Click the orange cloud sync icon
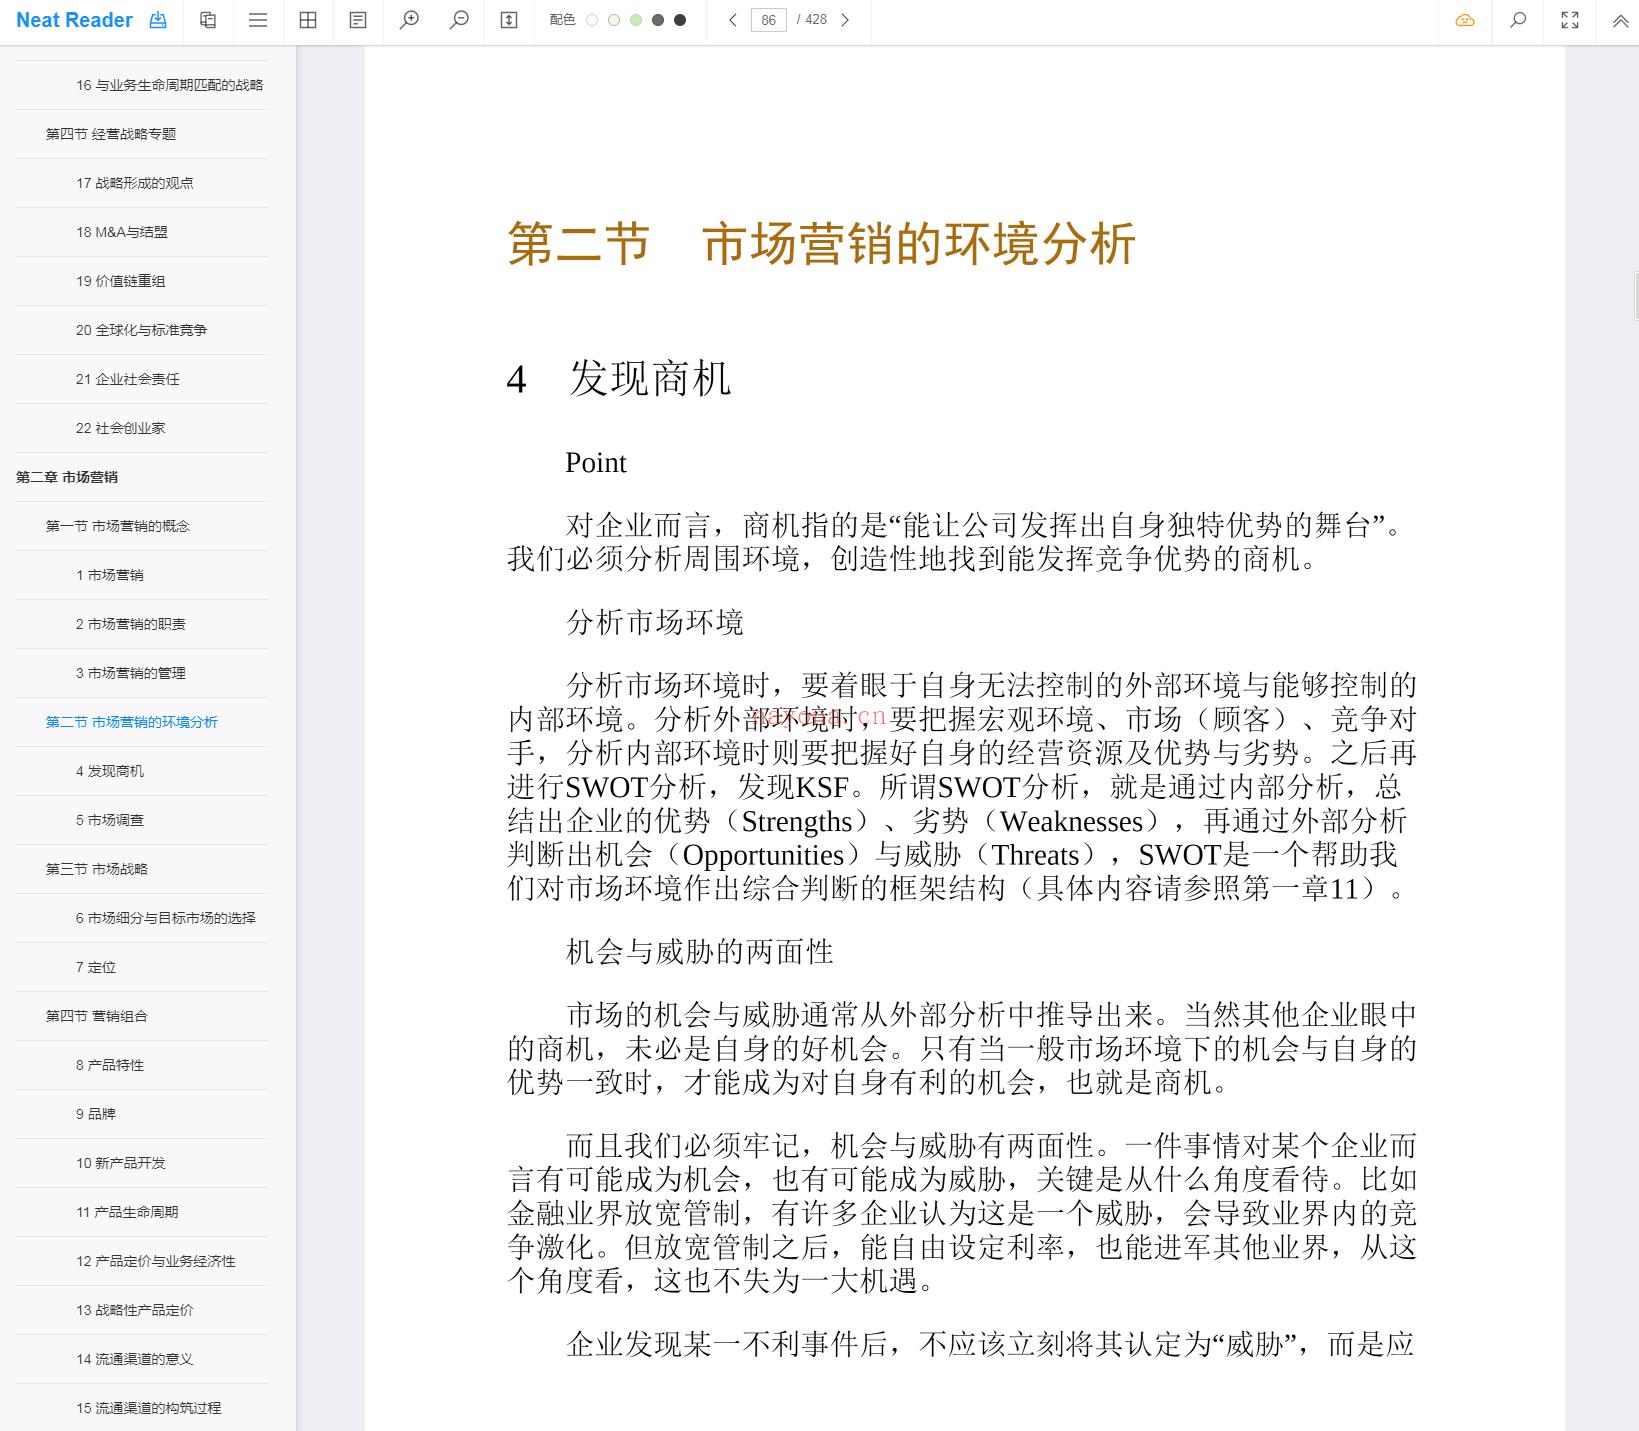 click(1465, 20)
